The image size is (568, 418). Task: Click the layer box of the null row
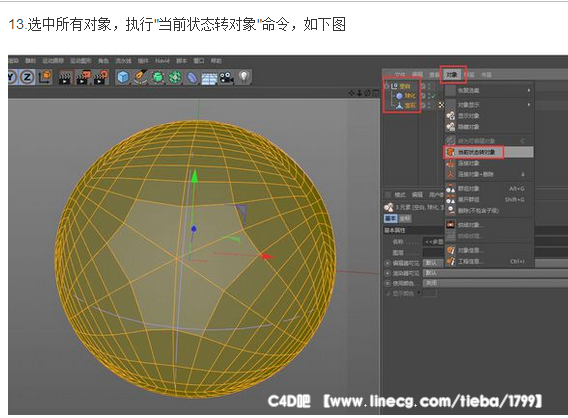click(x=423, y=86)
